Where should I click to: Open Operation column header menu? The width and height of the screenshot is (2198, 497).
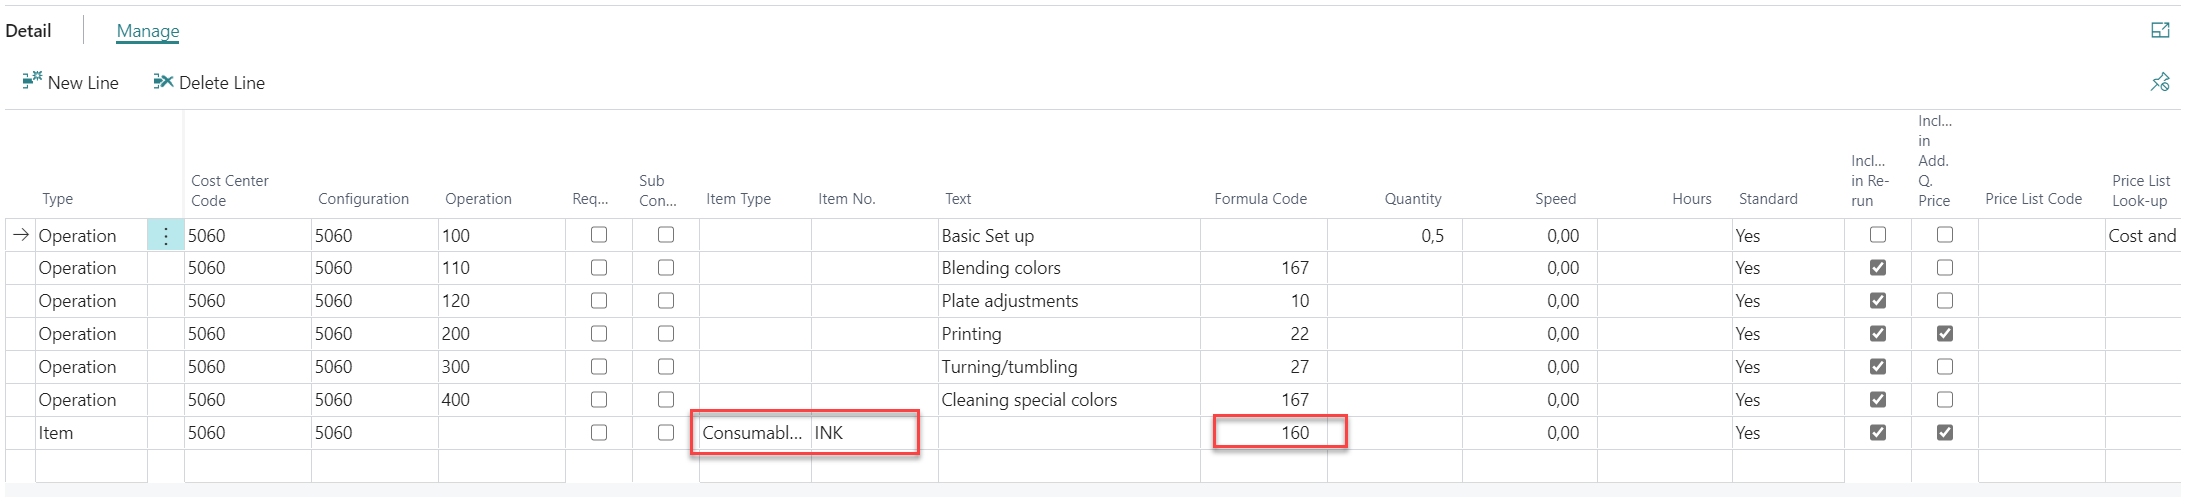click(478, 199)
